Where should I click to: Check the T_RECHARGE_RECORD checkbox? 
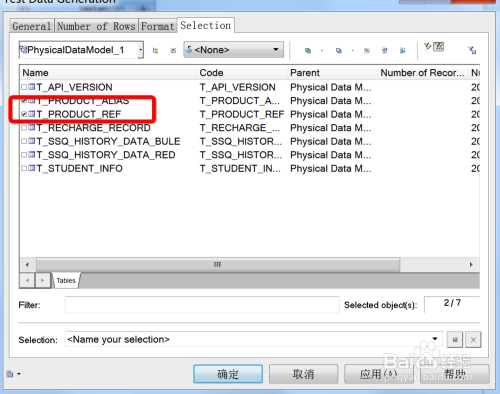24,128
